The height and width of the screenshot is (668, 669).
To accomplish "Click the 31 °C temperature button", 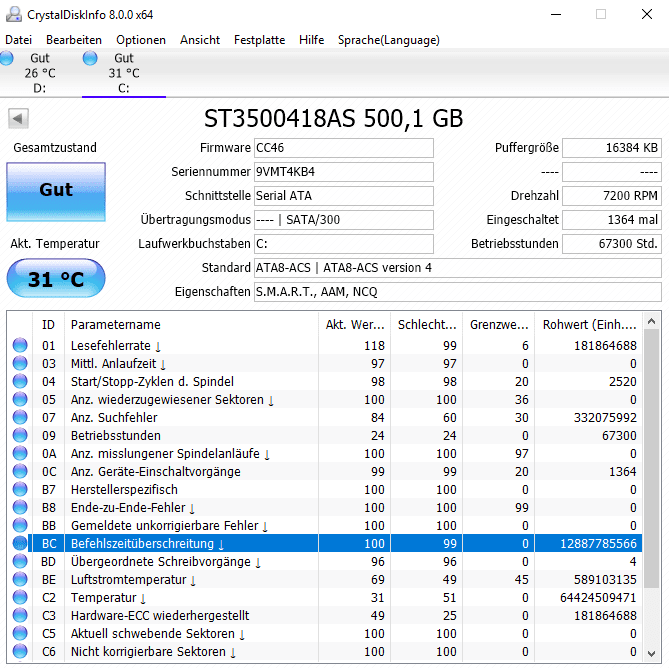I will (55, 279).
